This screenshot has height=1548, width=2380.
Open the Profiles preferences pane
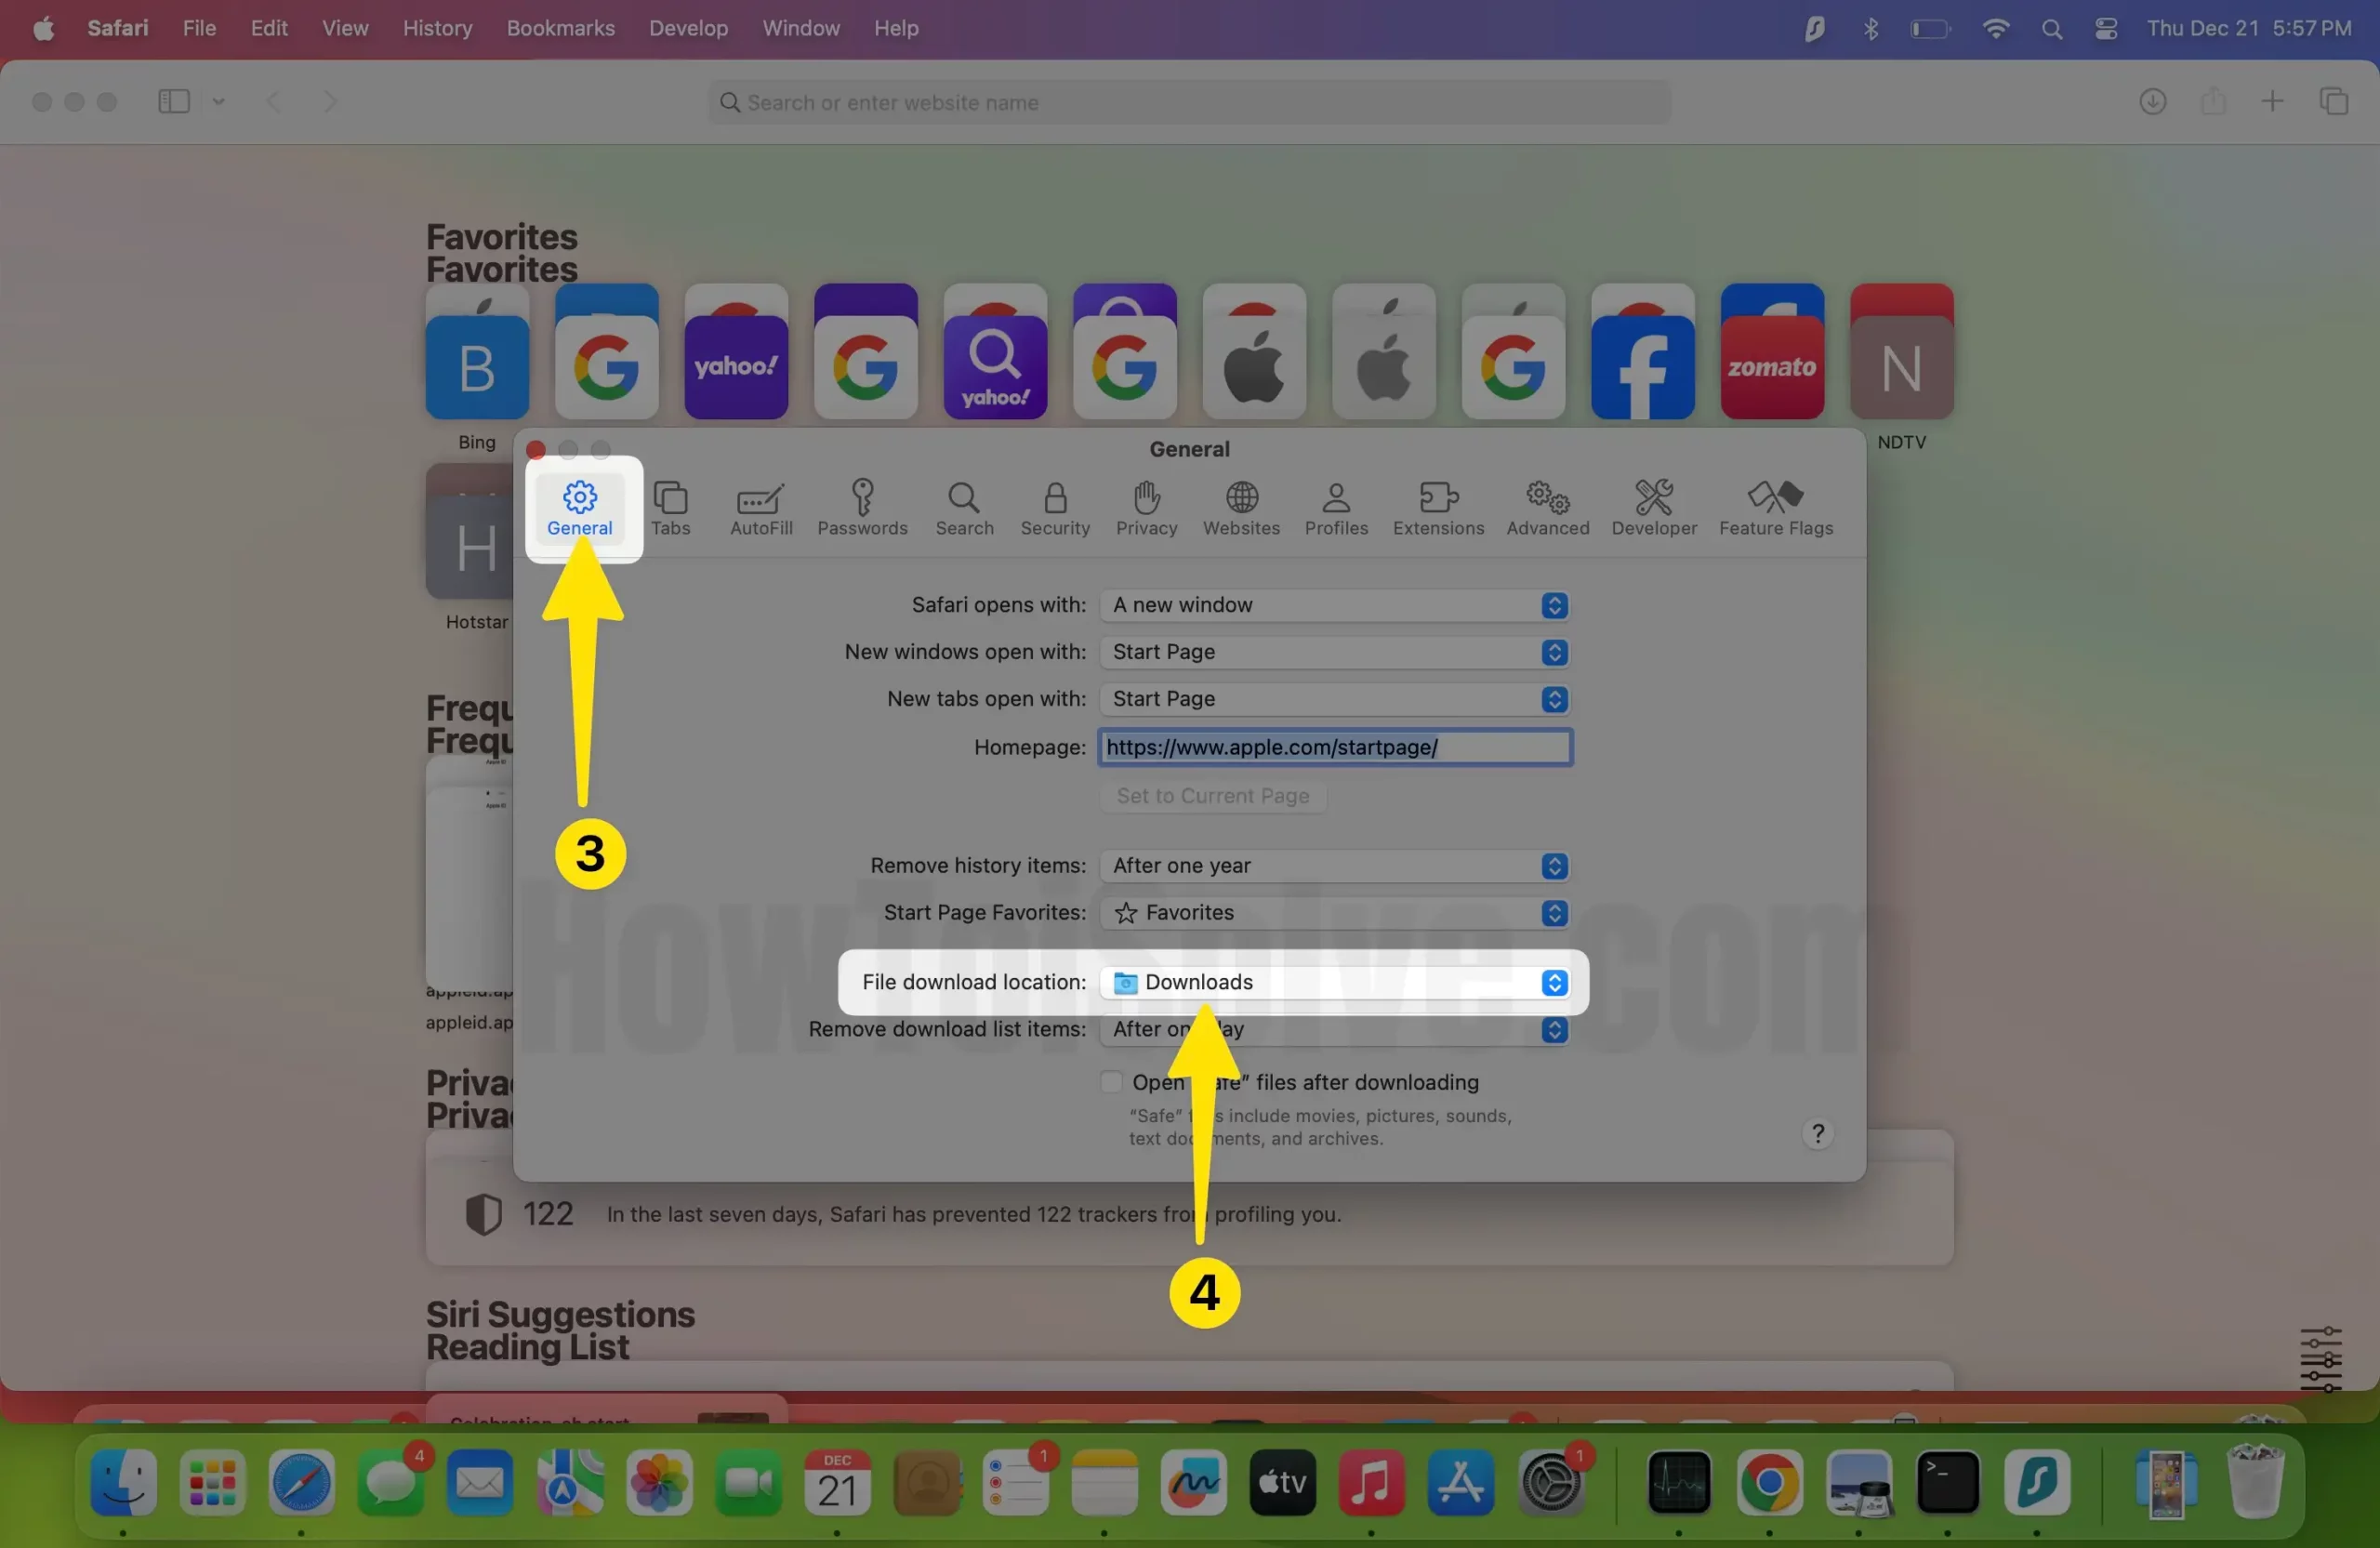[x=1336, y=508]
